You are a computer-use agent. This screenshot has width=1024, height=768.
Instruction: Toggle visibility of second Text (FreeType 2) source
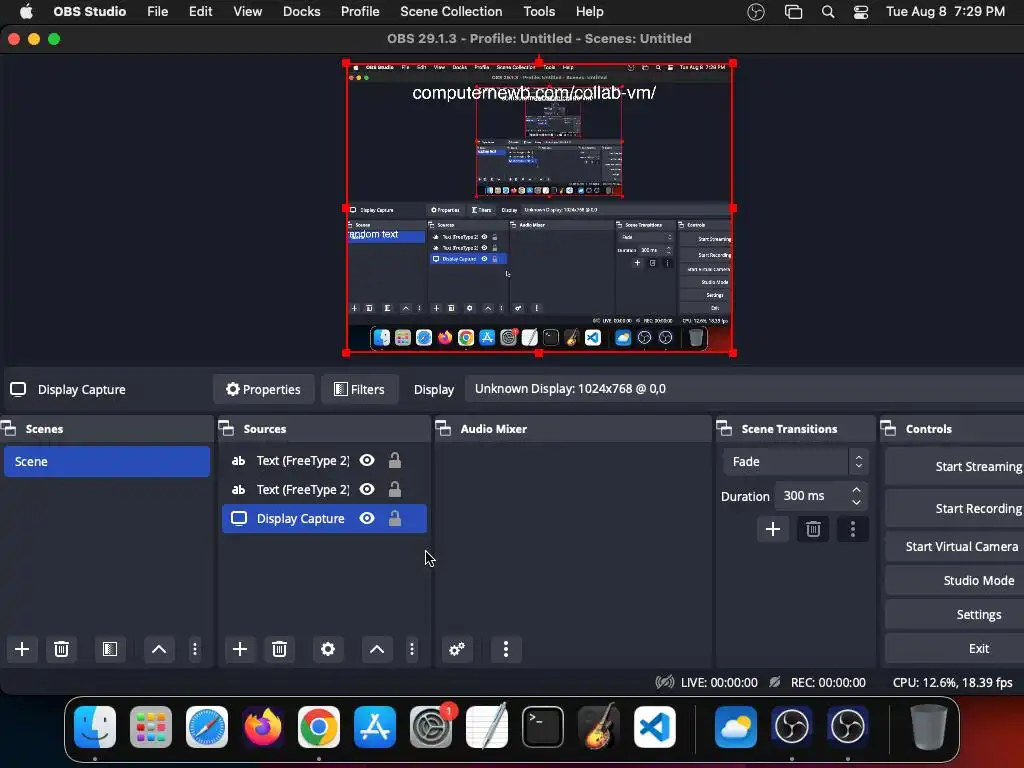coord(367,489)
